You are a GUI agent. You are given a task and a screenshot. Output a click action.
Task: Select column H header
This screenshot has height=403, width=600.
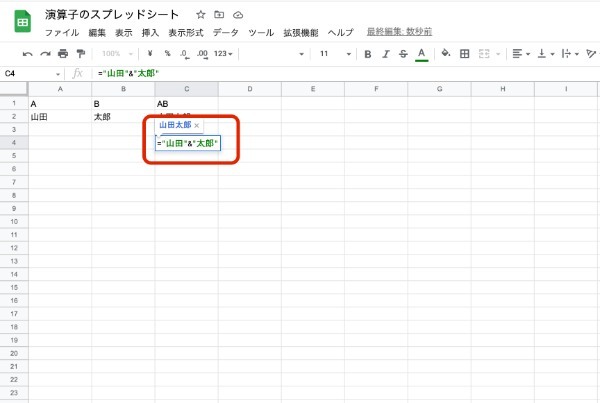(502, 89)
